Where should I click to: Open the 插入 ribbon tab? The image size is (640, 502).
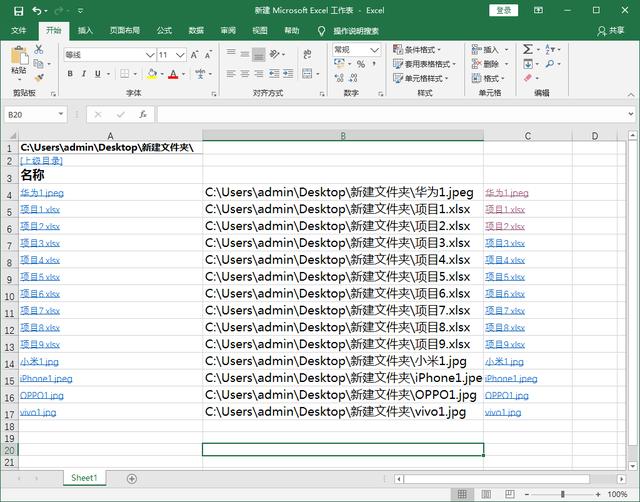[85, 31]
